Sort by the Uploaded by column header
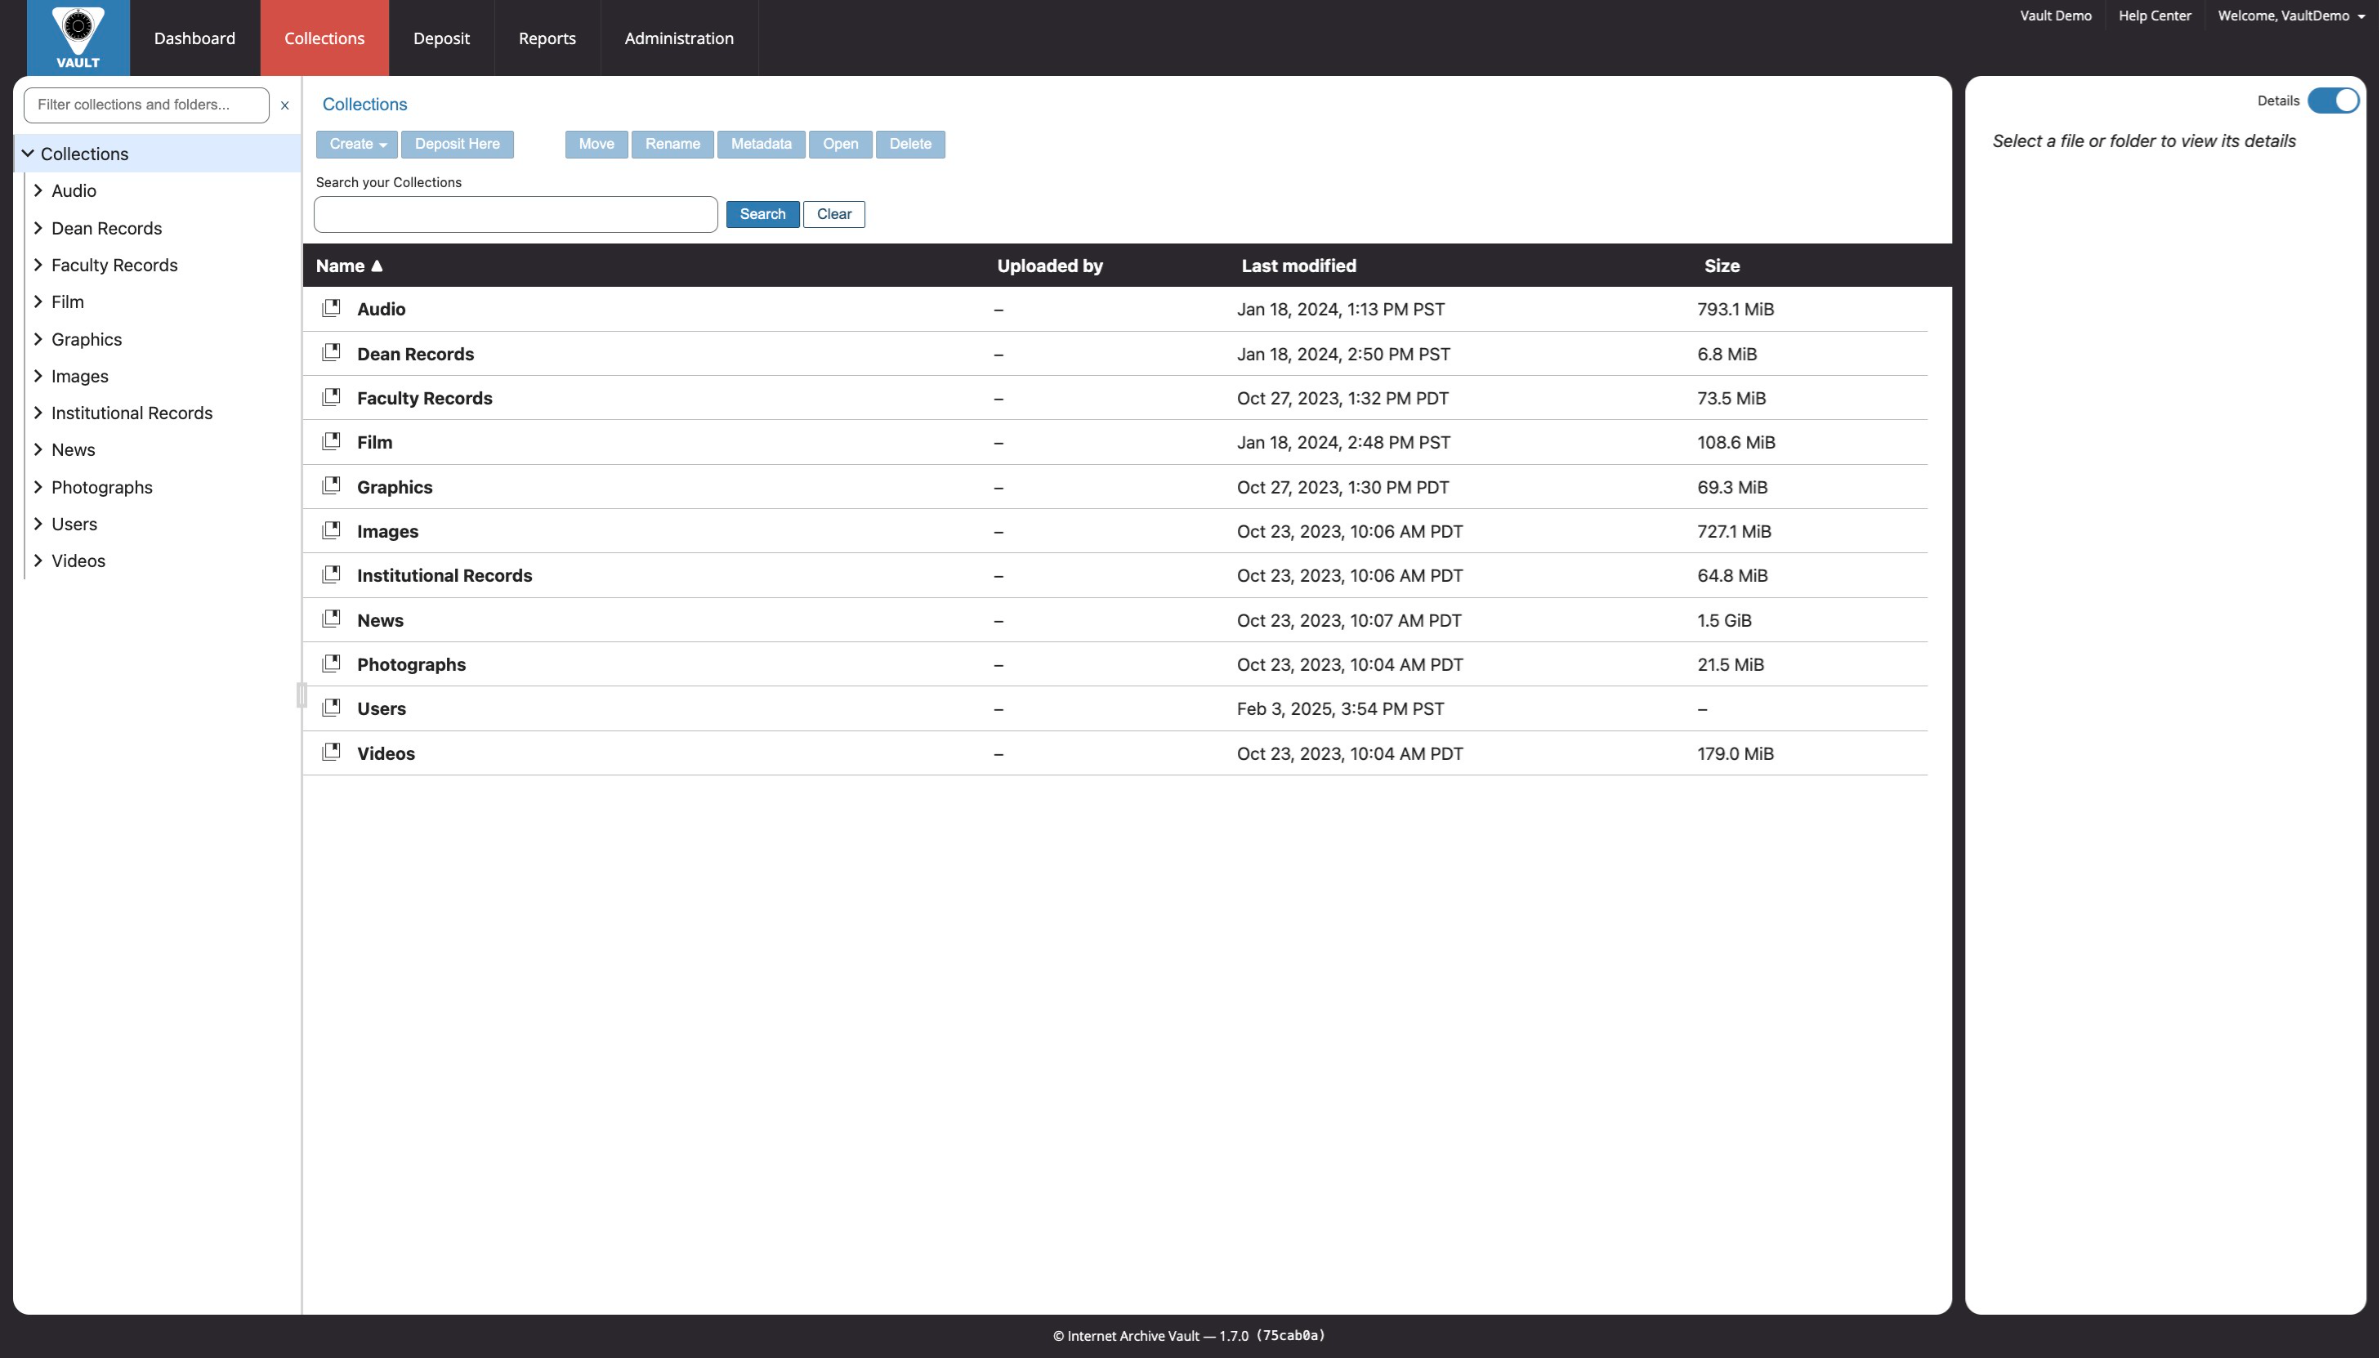The width and height of the screenshot is (2379, 1358). click(1050, 266)
